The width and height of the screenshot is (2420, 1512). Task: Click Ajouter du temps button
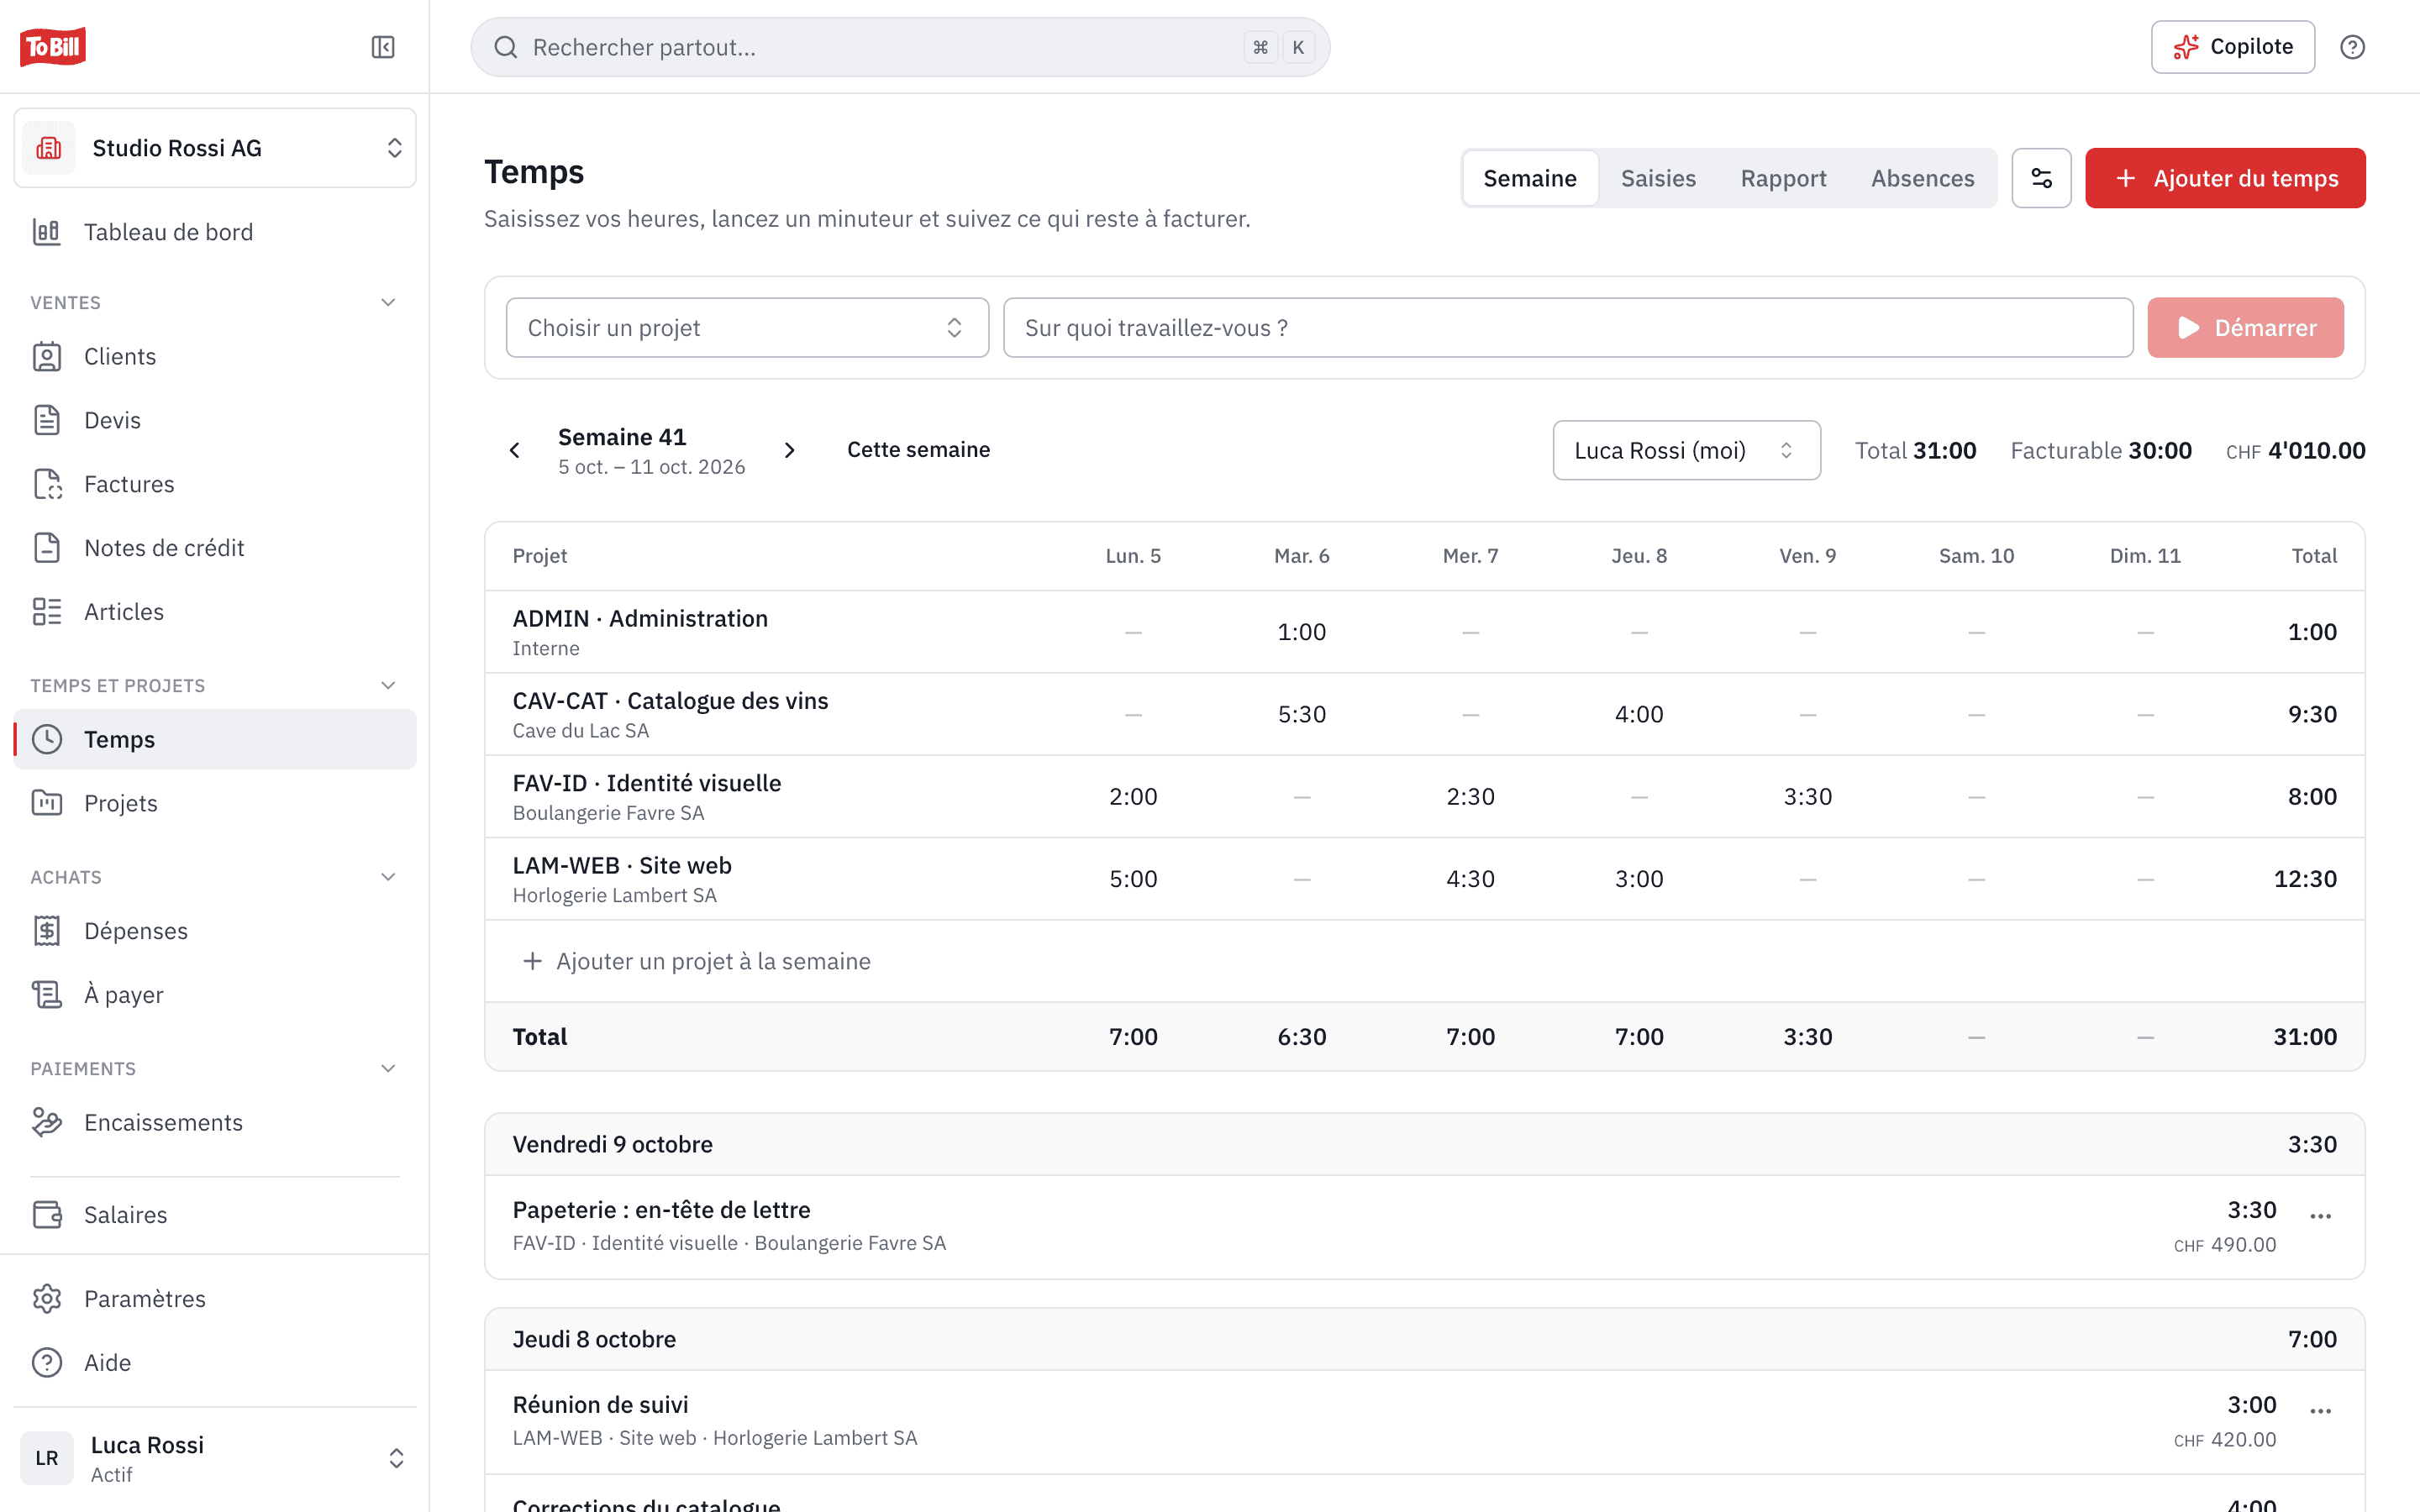click(x=2225, y=178)
